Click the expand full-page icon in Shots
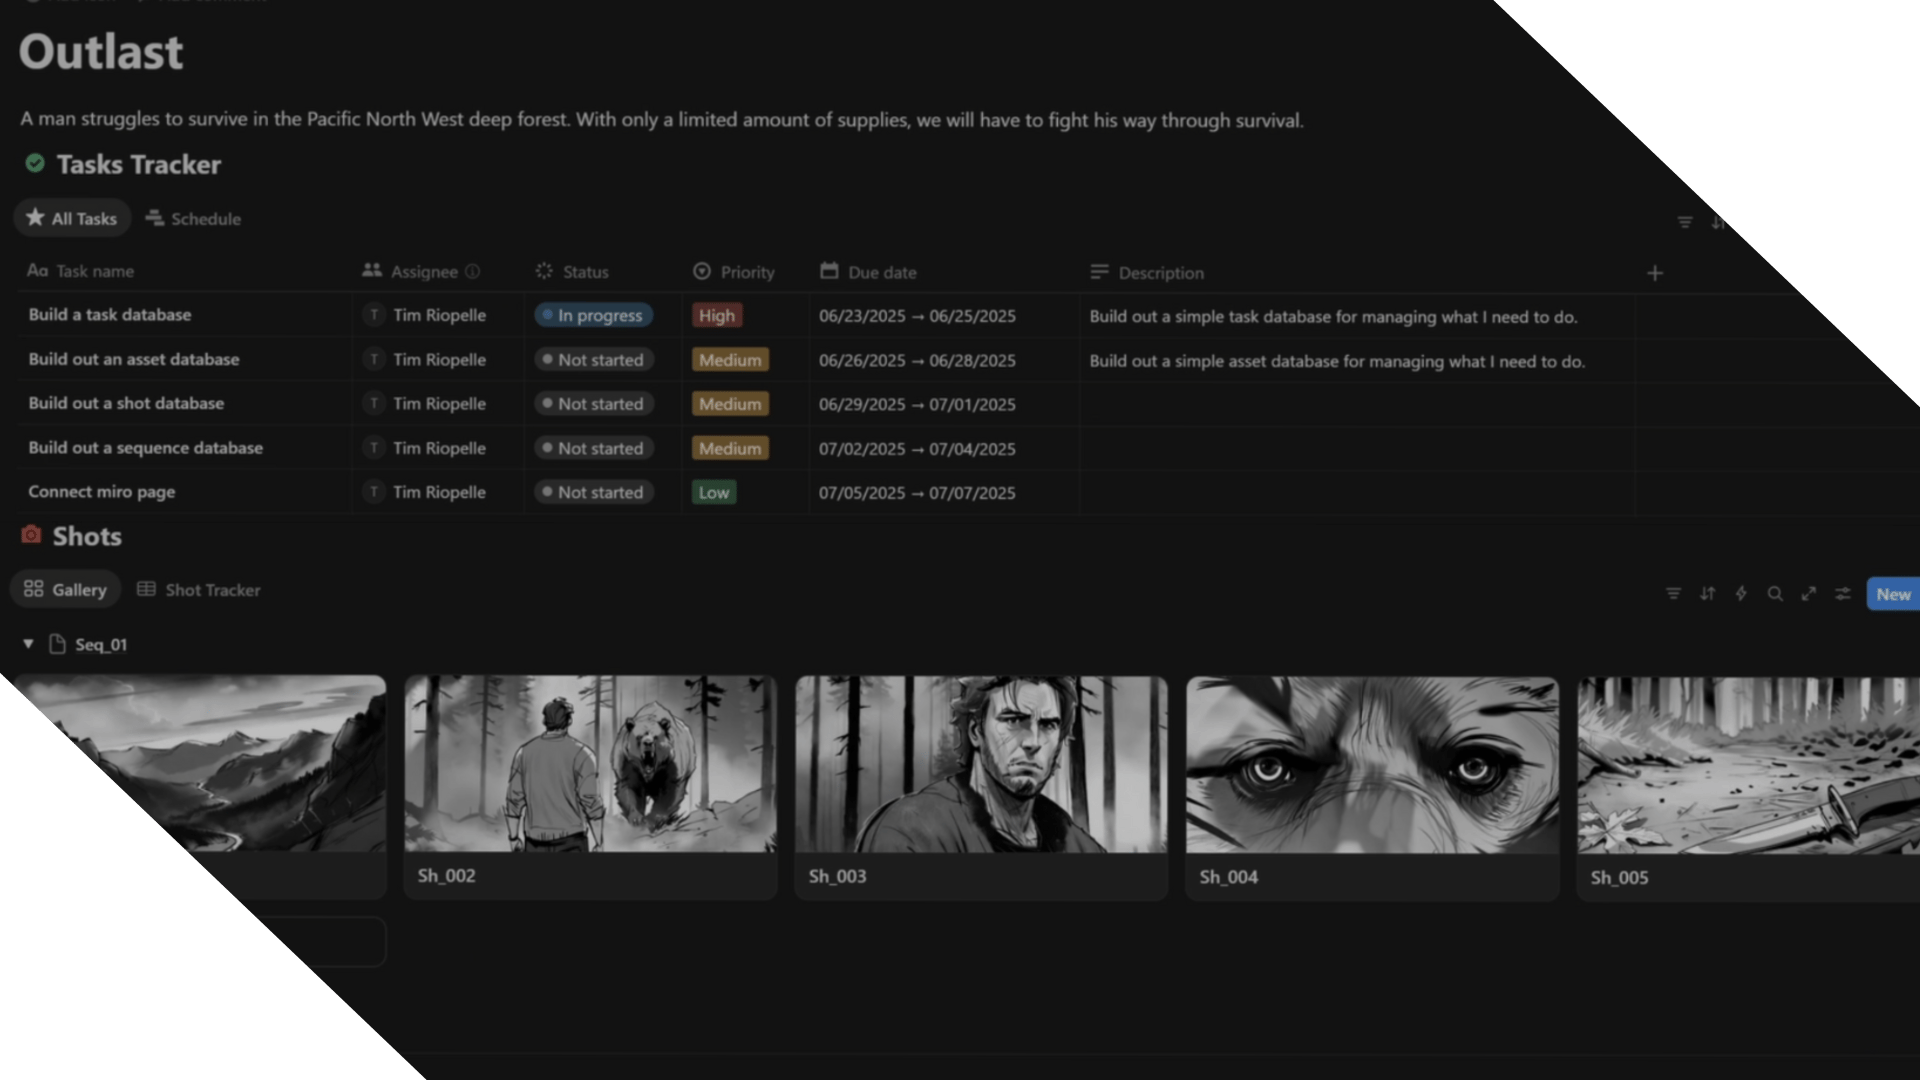Viewport: 1920px width, 1080px height. coord(1809,594)
